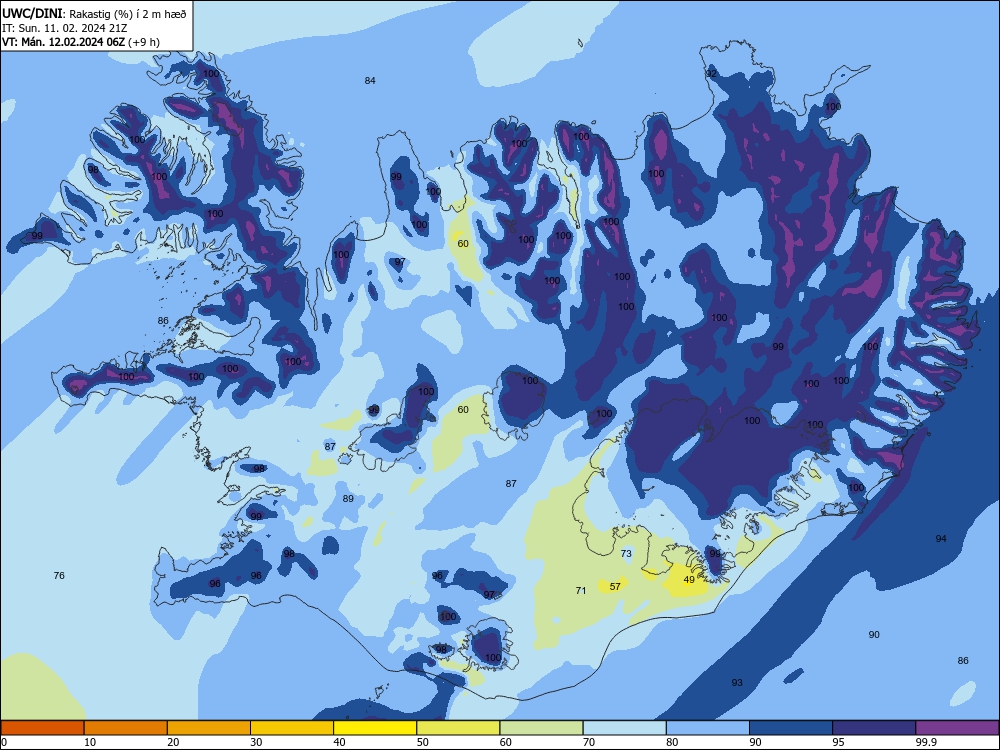Click the 0–10 dark orange legend swatch
Screen dimensions: 1000x750
[42, 728]
